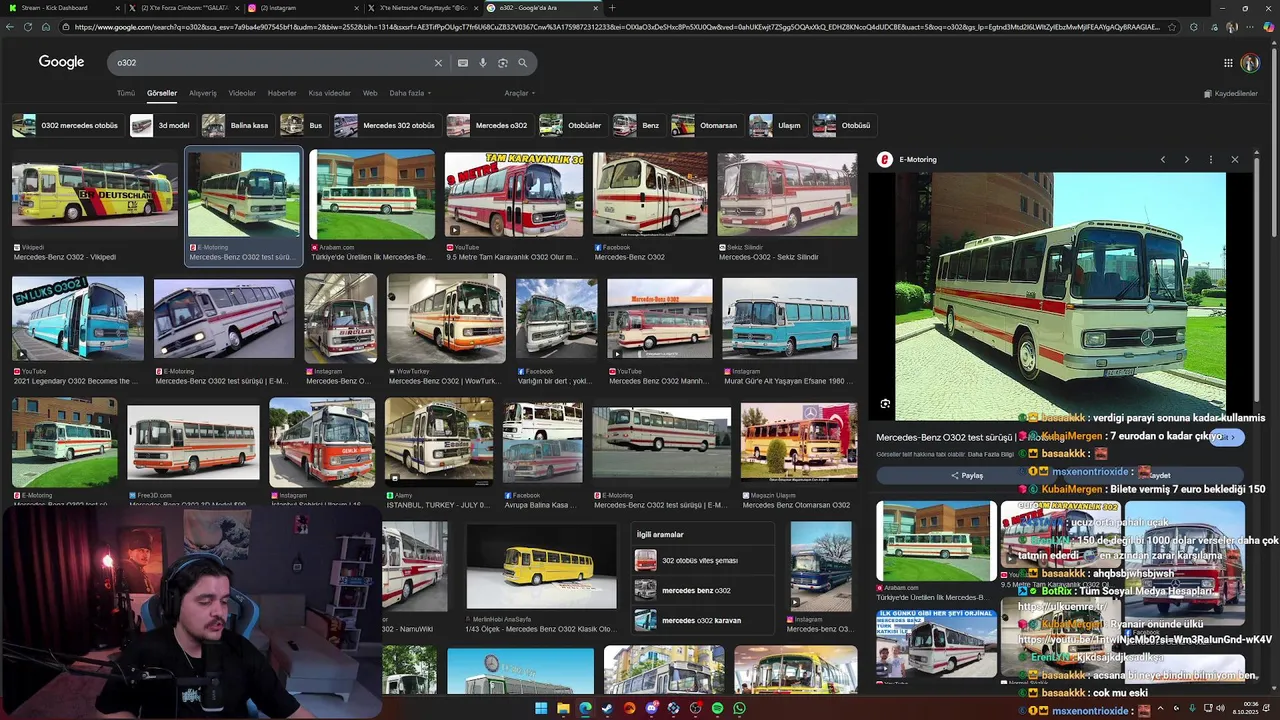This screenshot has height=720, width=1280.
Task: Search inside the image with Lens icon
Action: coord(885,404)
